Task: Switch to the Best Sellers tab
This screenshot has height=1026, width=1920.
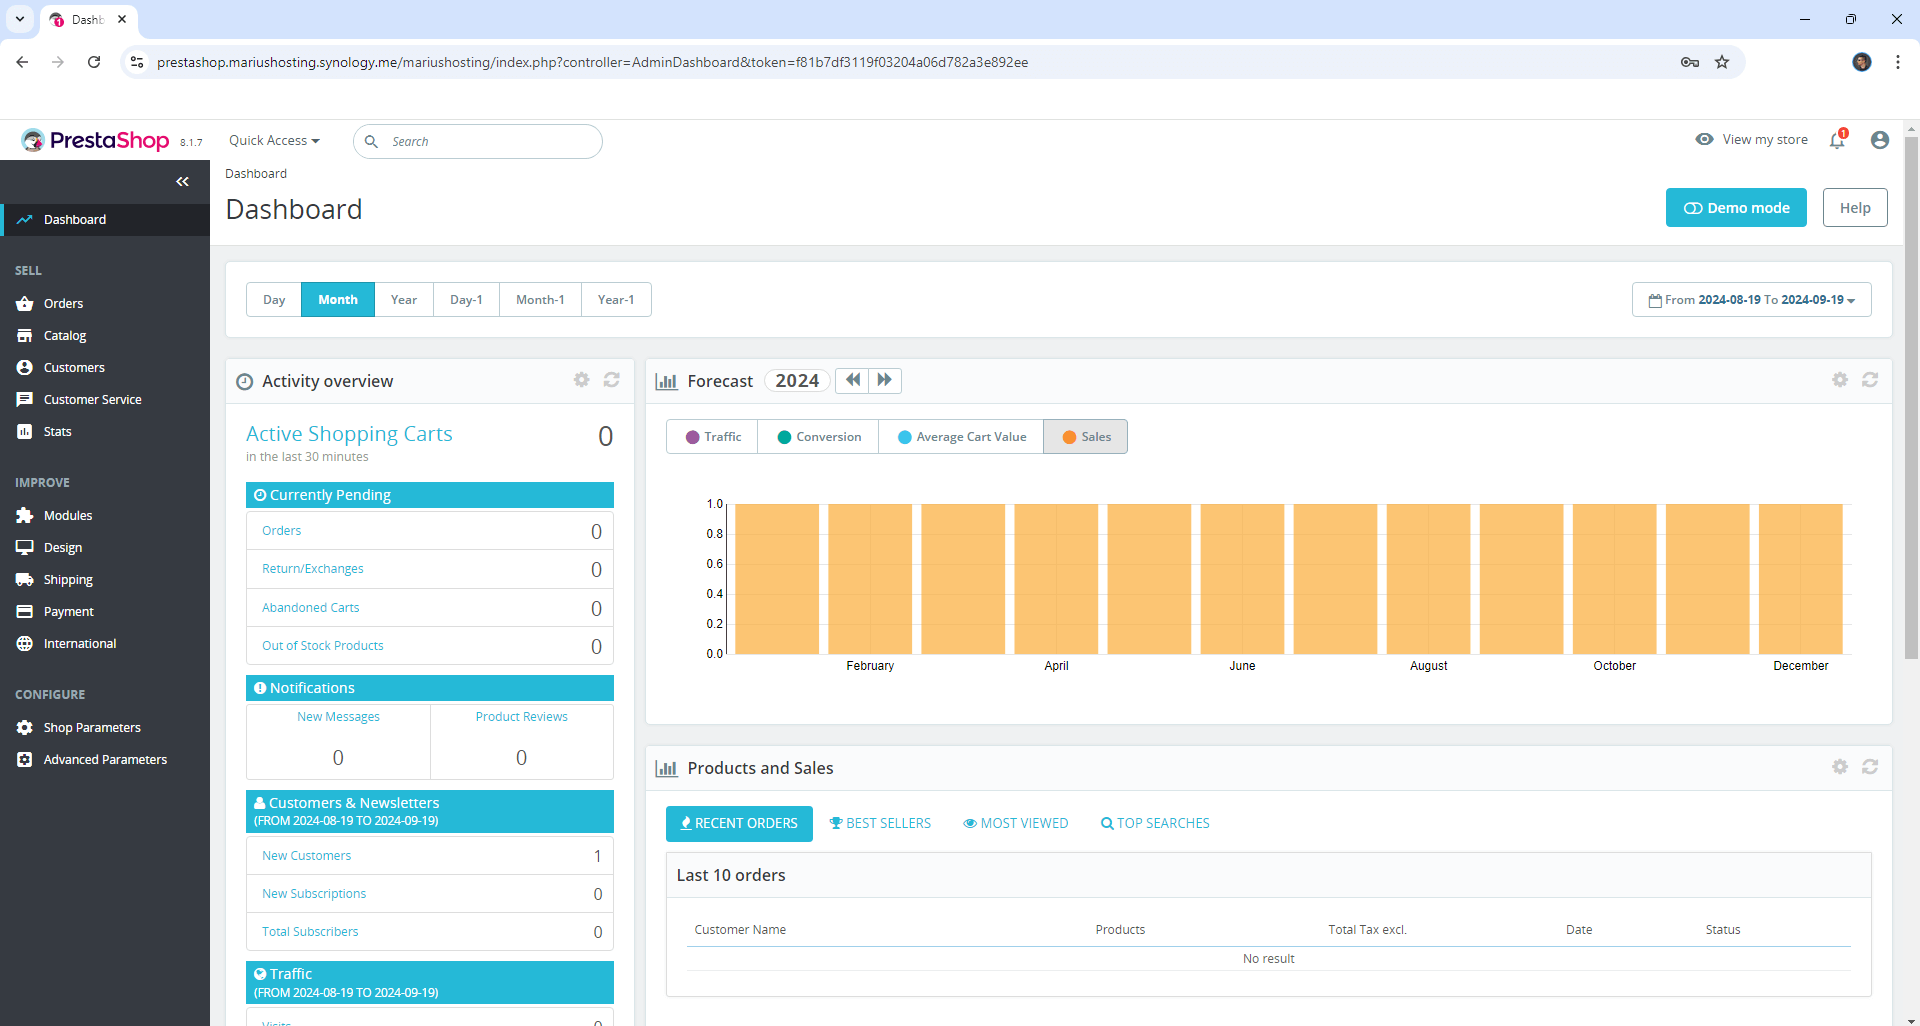Action: point(880,823)
